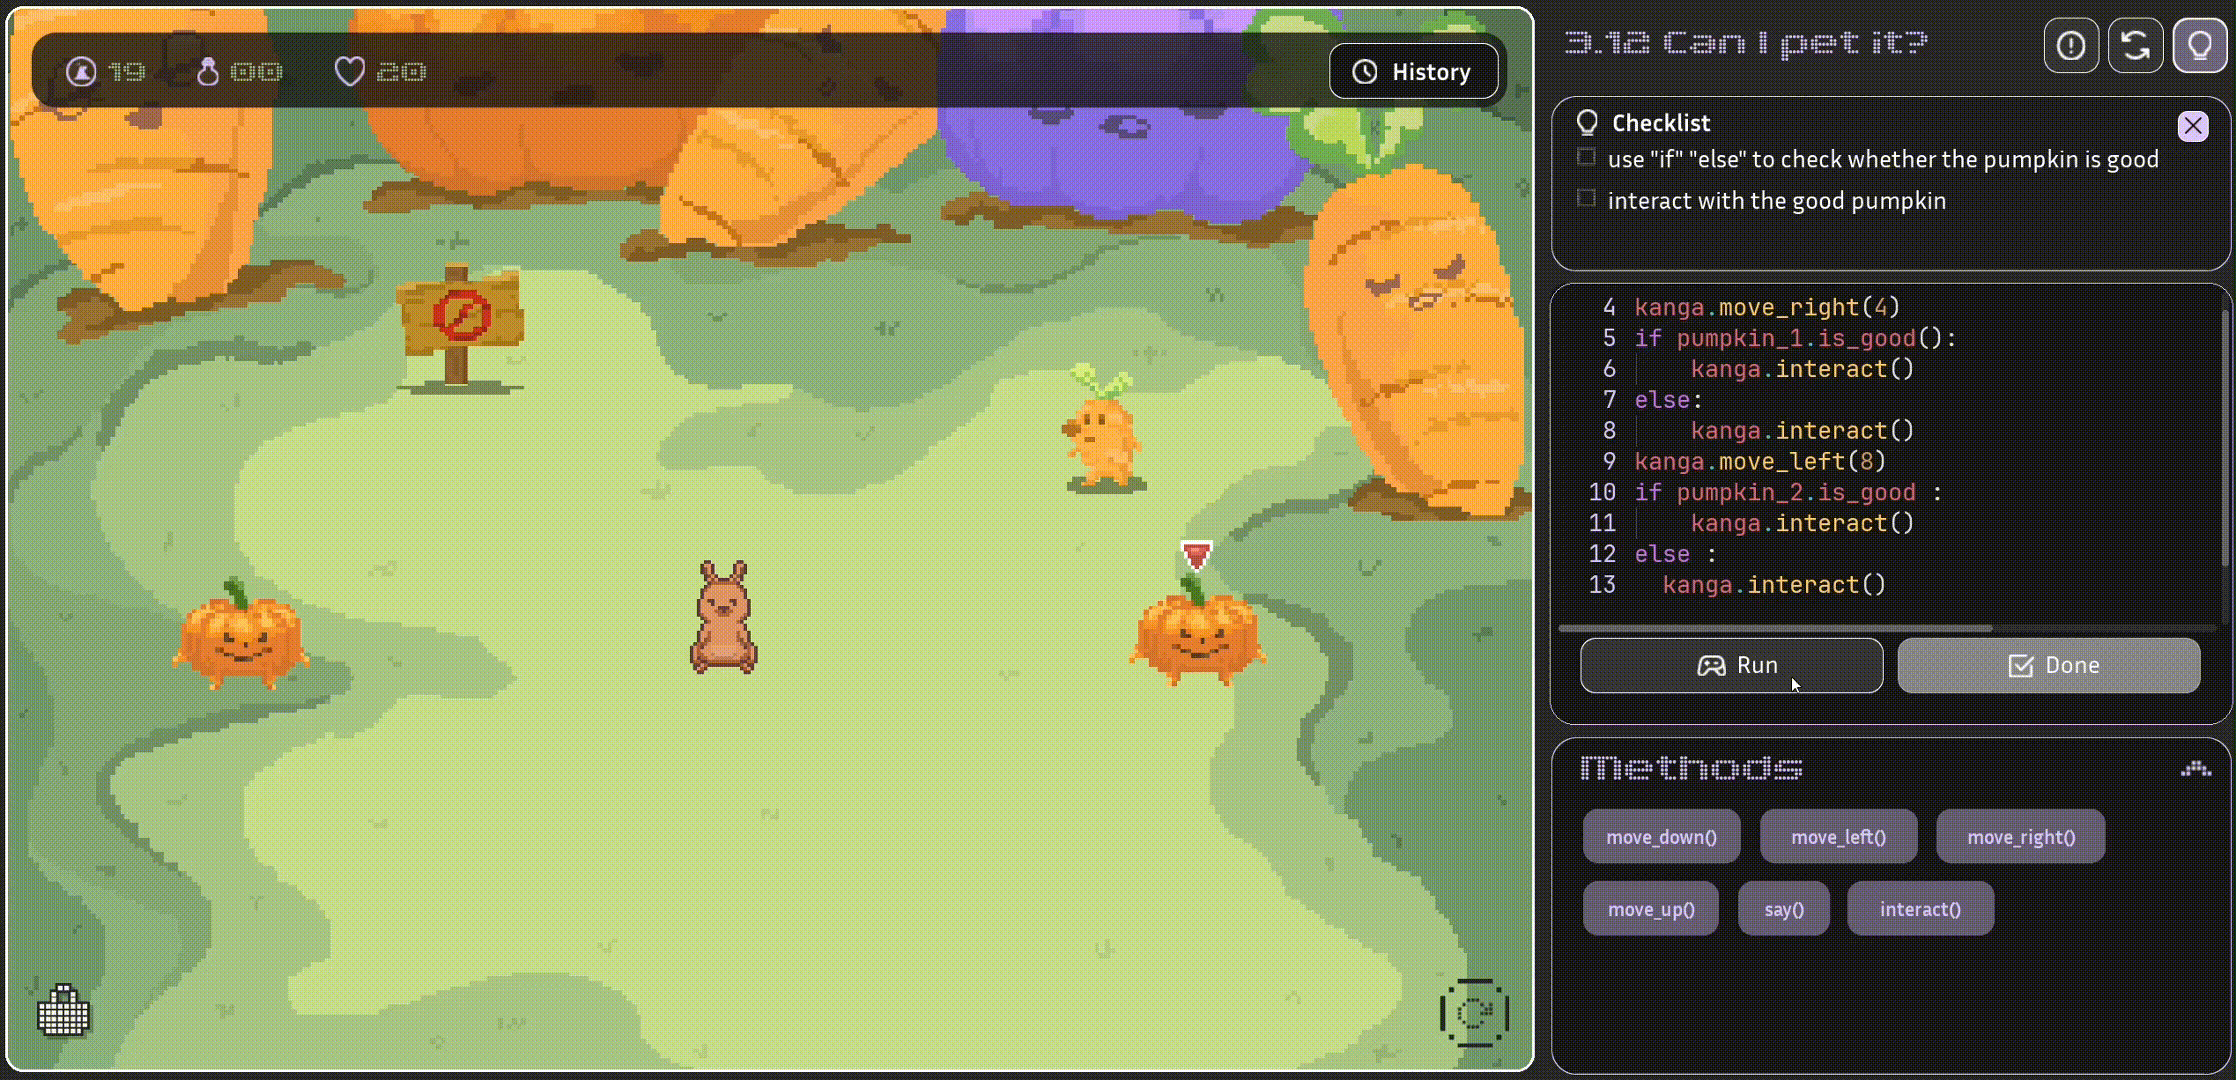The height and width of the screenshot is (1080, 2236).
Task: Insert the move_right() method
Action: click(2020, 837)
